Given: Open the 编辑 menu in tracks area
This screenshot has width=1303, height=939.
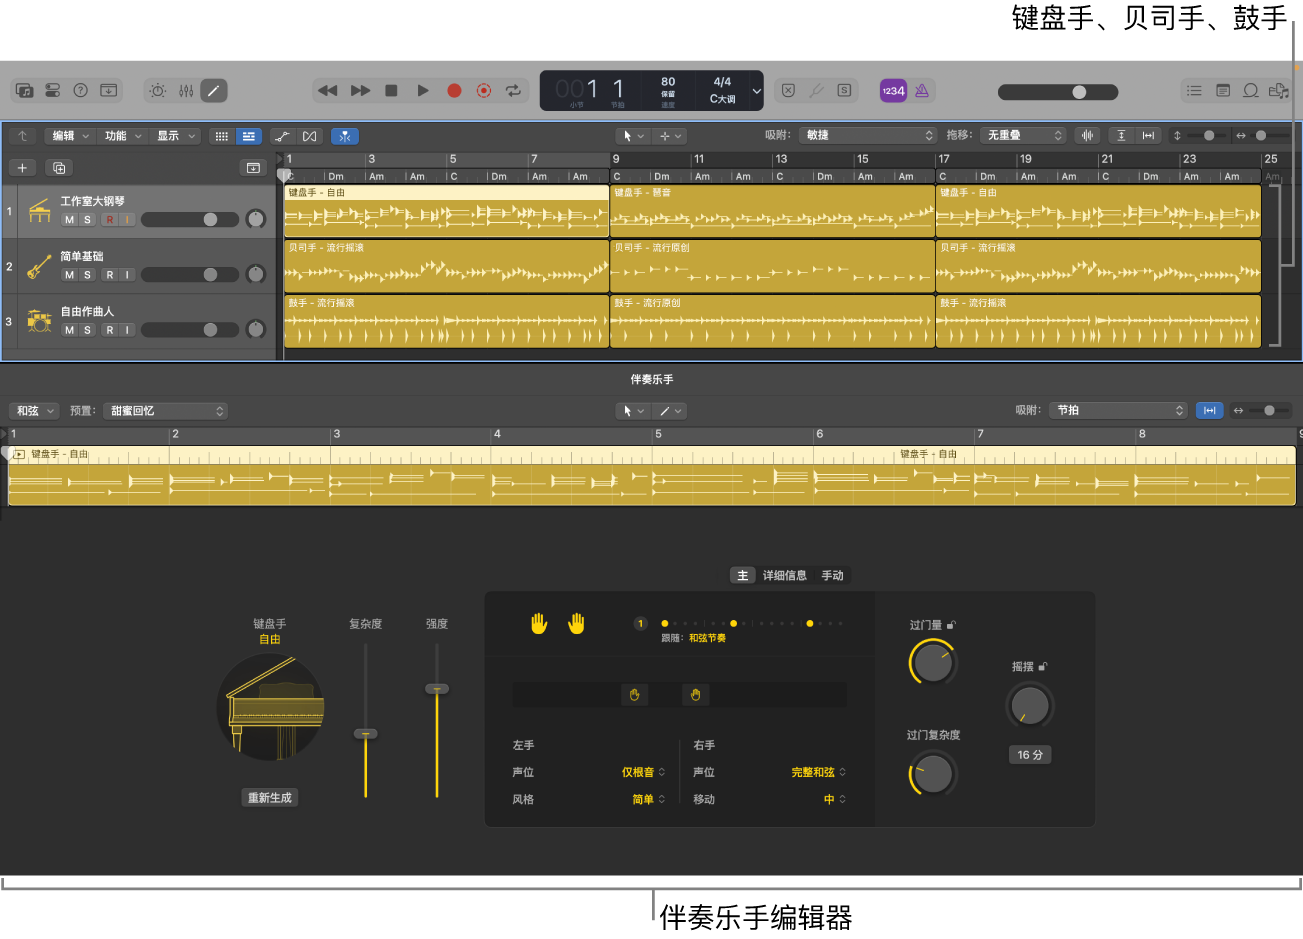Looking at the screenshot, I should pyautogui.click(x=71, y=136).
